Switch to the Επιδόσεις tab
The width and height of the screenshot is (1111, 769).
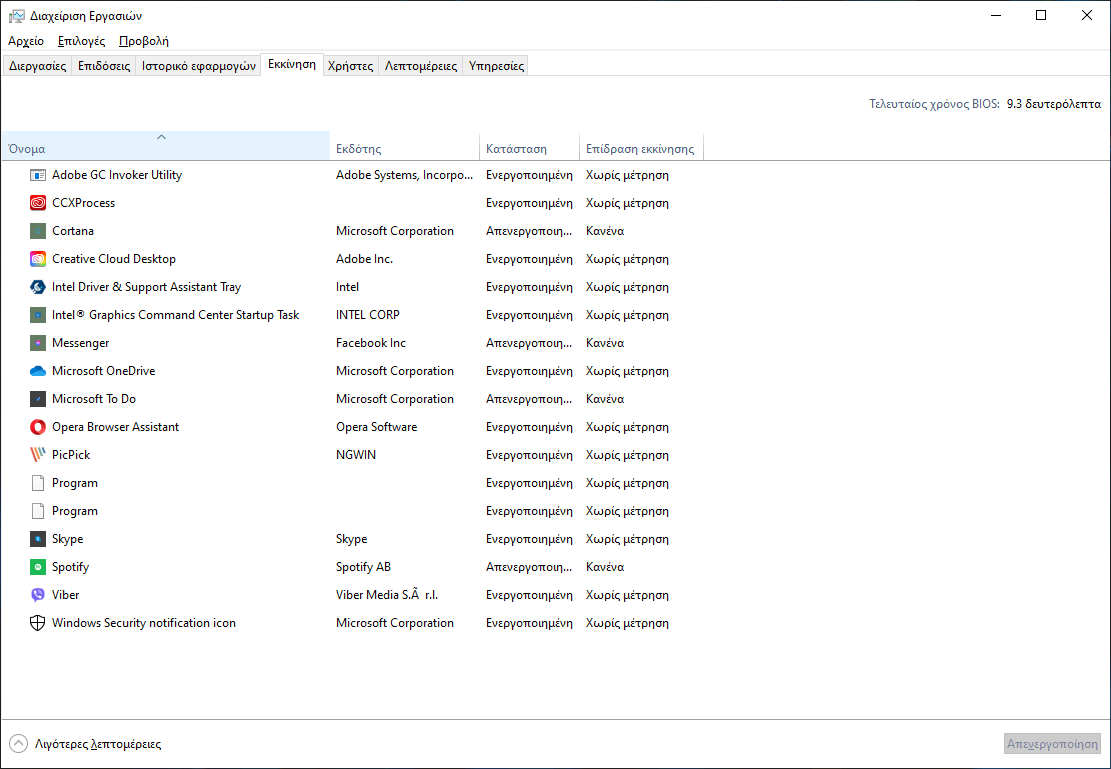pos(105,66)
